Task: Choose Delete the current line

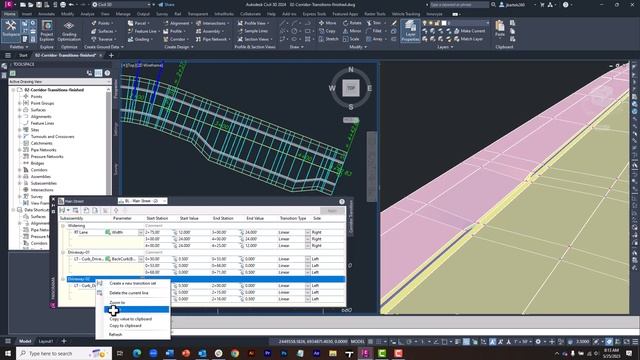Action: click(129, 293)
